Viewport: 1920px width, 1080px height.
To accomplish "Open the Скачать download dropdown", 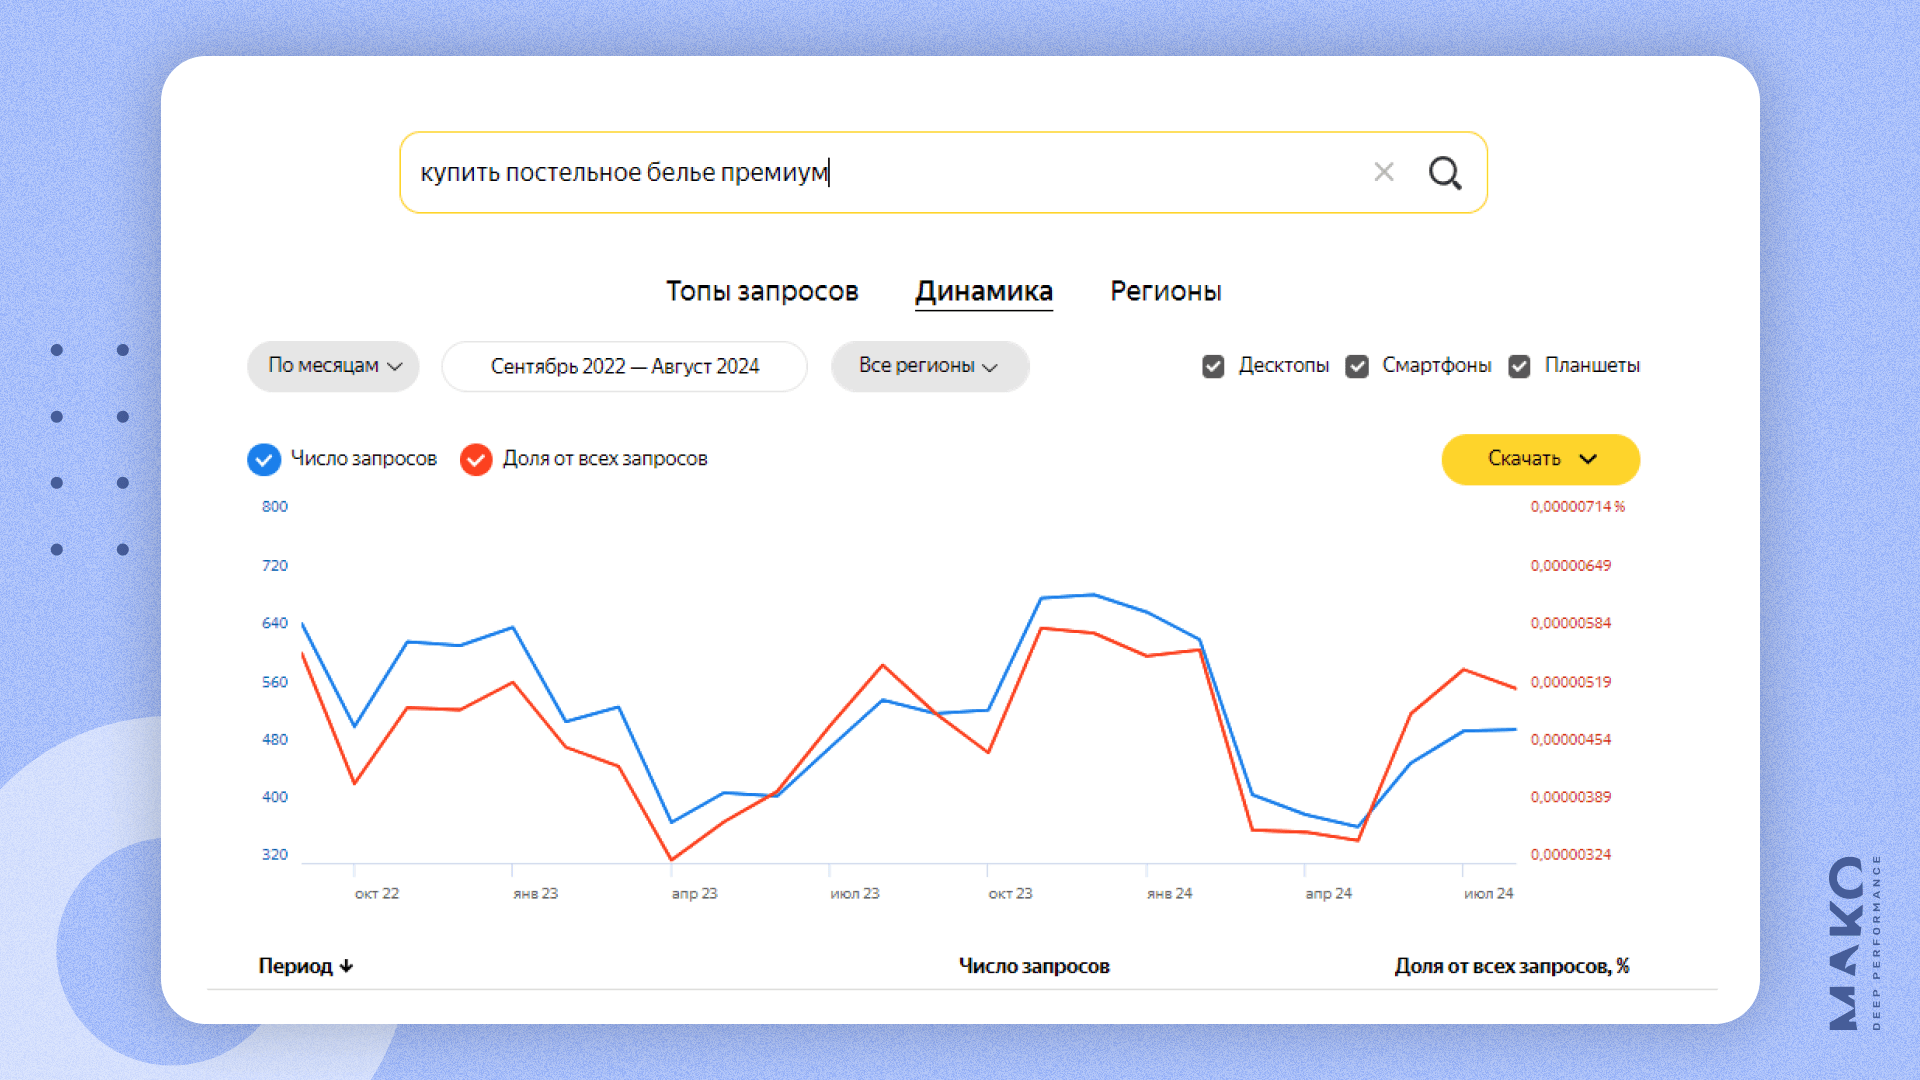I will pos(1540,459).
